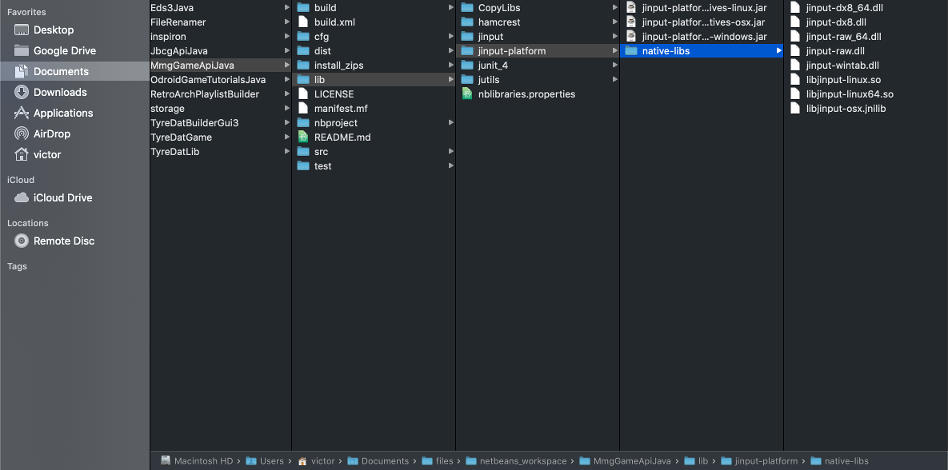Select the README.md file icon
The width and height of the screenshot is (948, 470).
coord(303,137)
